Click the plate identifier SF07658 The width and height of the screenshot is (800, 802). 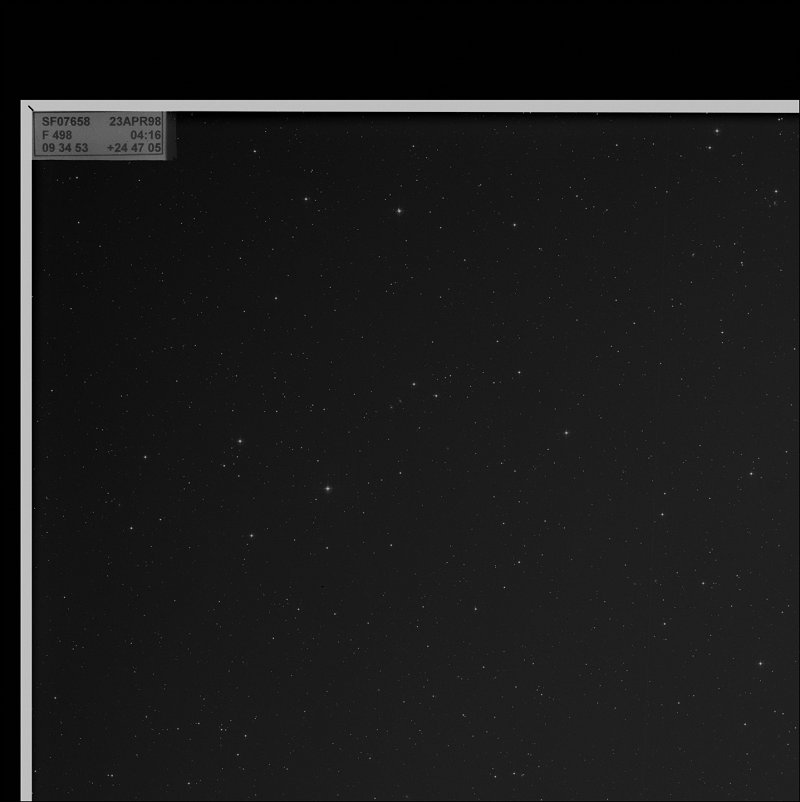(65, 120)
